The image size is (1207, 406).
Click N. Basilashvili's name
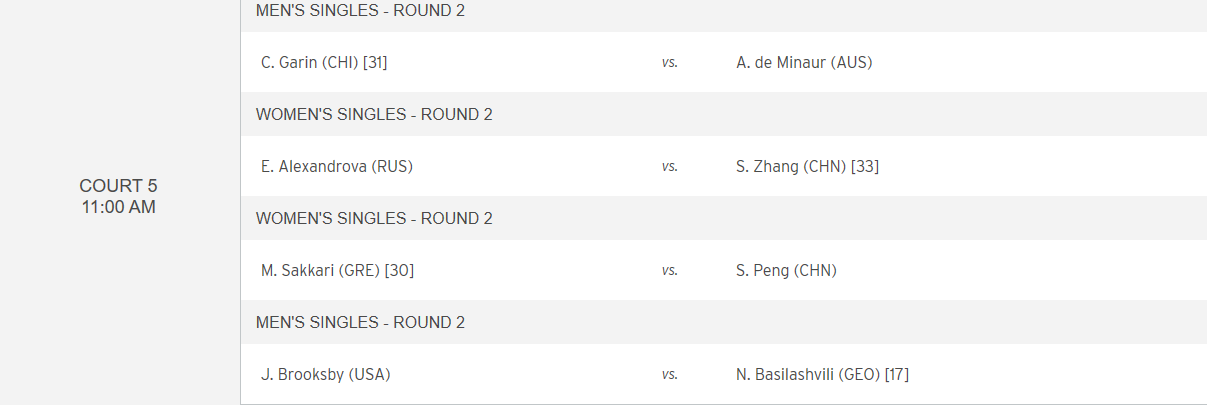pyautogui.click(x=808, y=374)
